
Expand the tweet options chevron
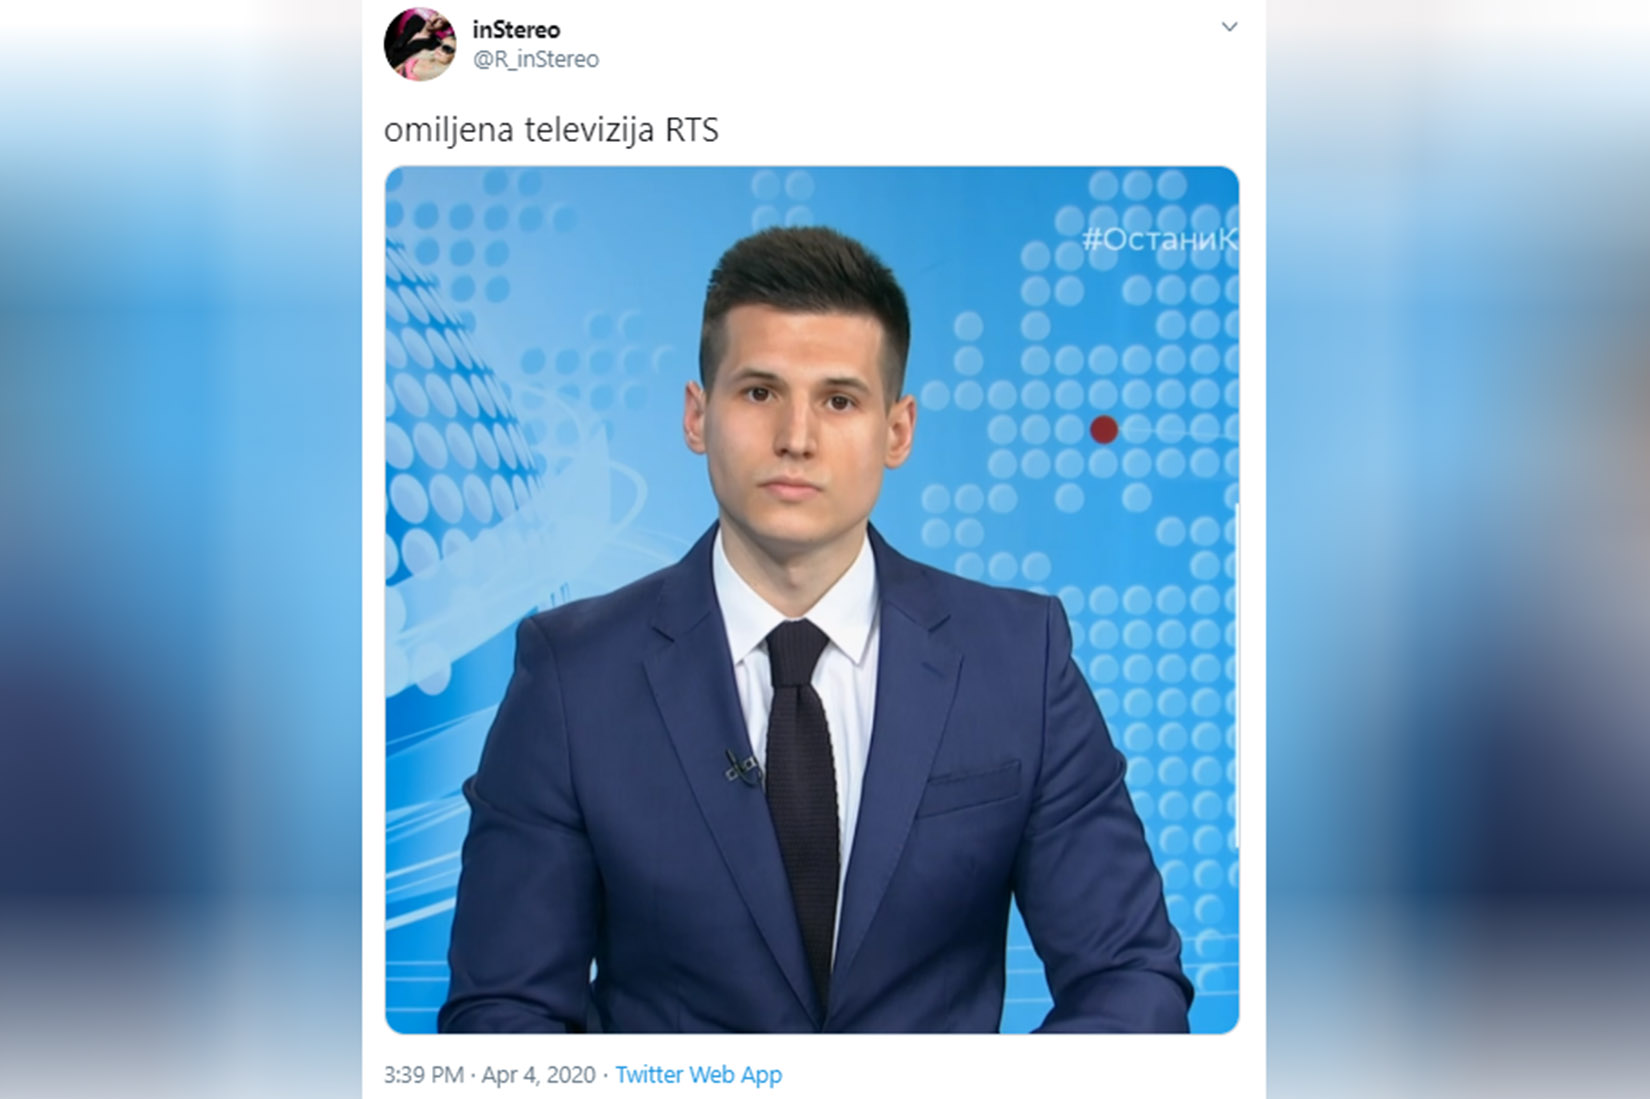click(1230, 27)
